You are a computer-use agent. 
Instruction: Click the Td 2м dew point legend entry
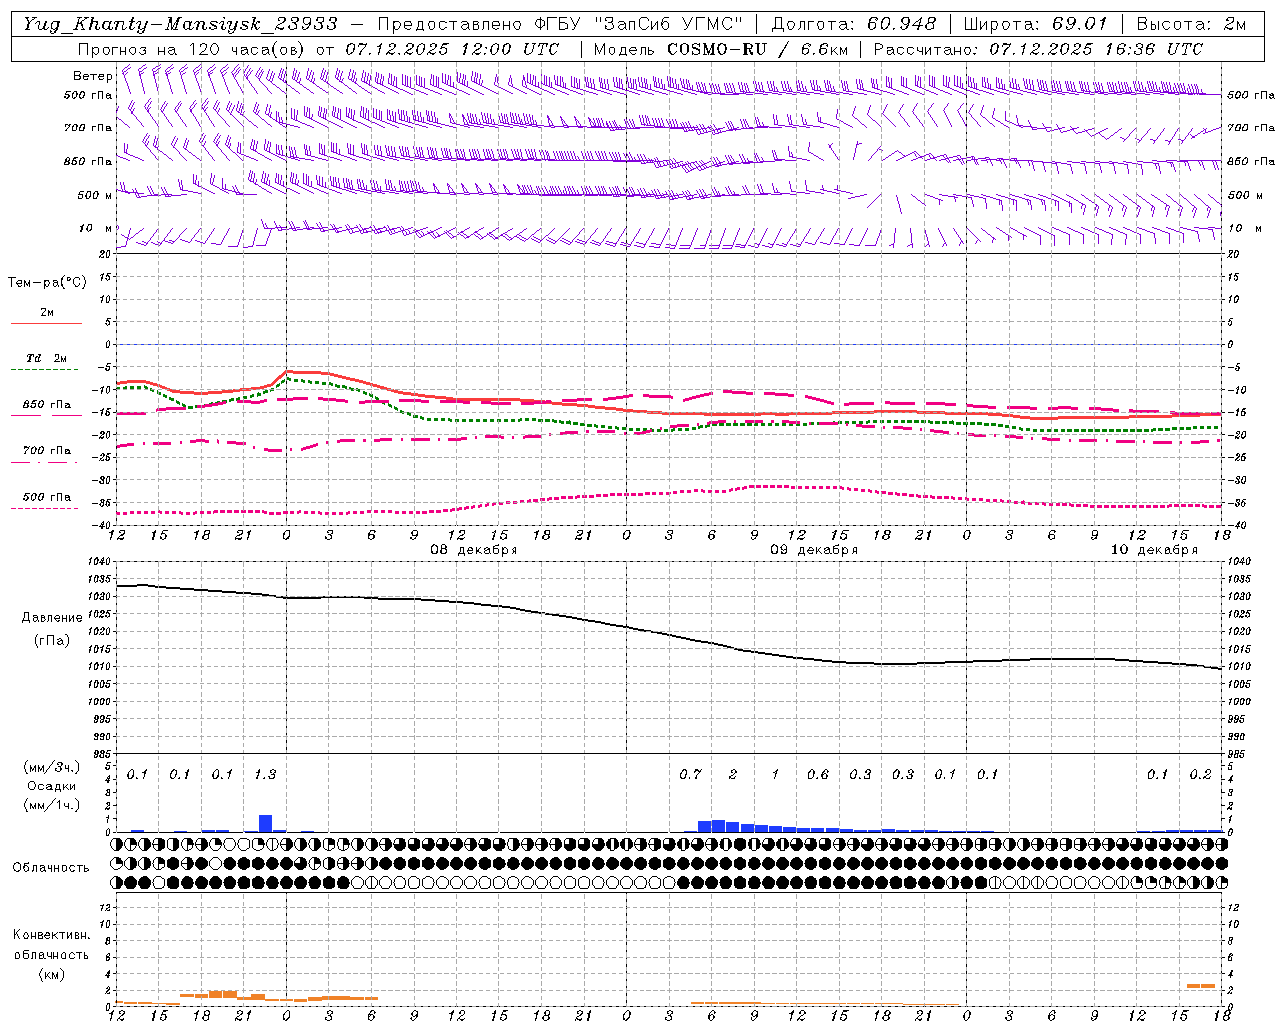(47, 358)
